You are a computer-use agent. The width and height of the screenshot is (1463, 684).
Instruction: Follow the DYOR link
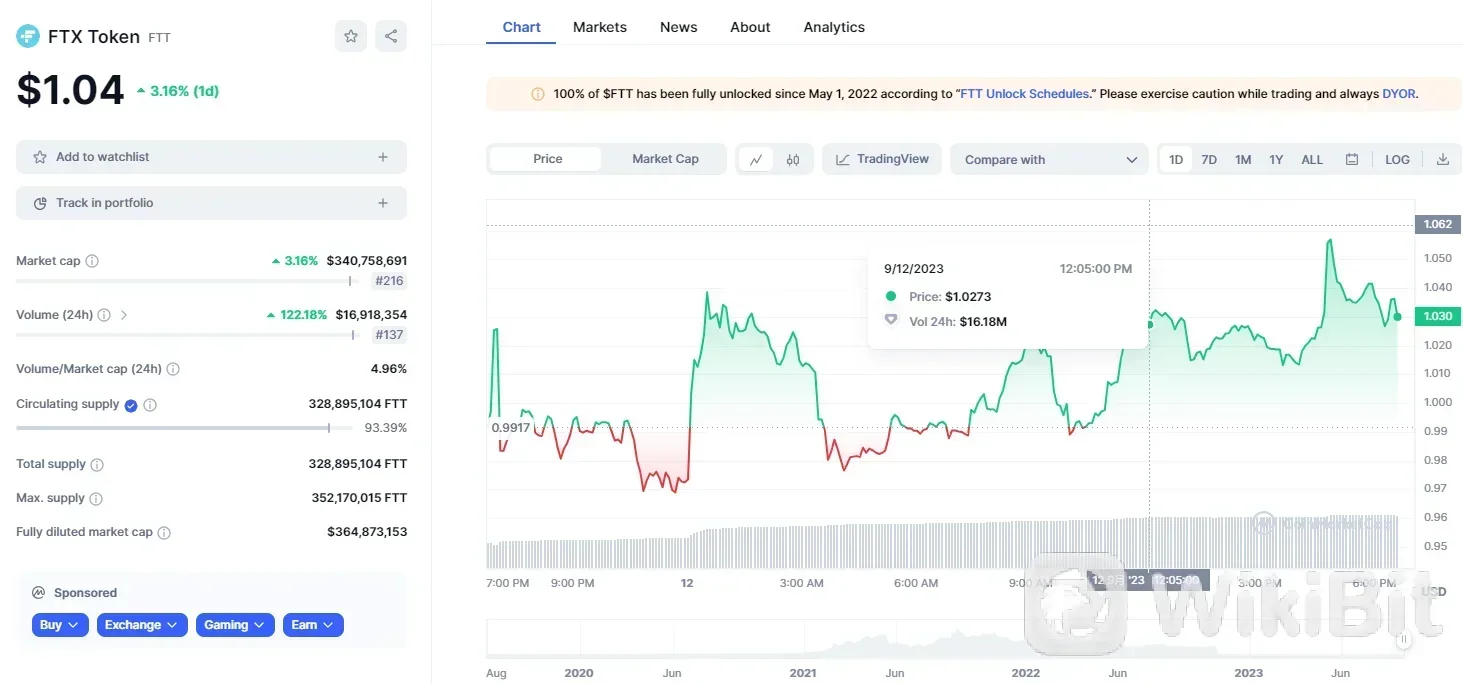coord(1399,94)
